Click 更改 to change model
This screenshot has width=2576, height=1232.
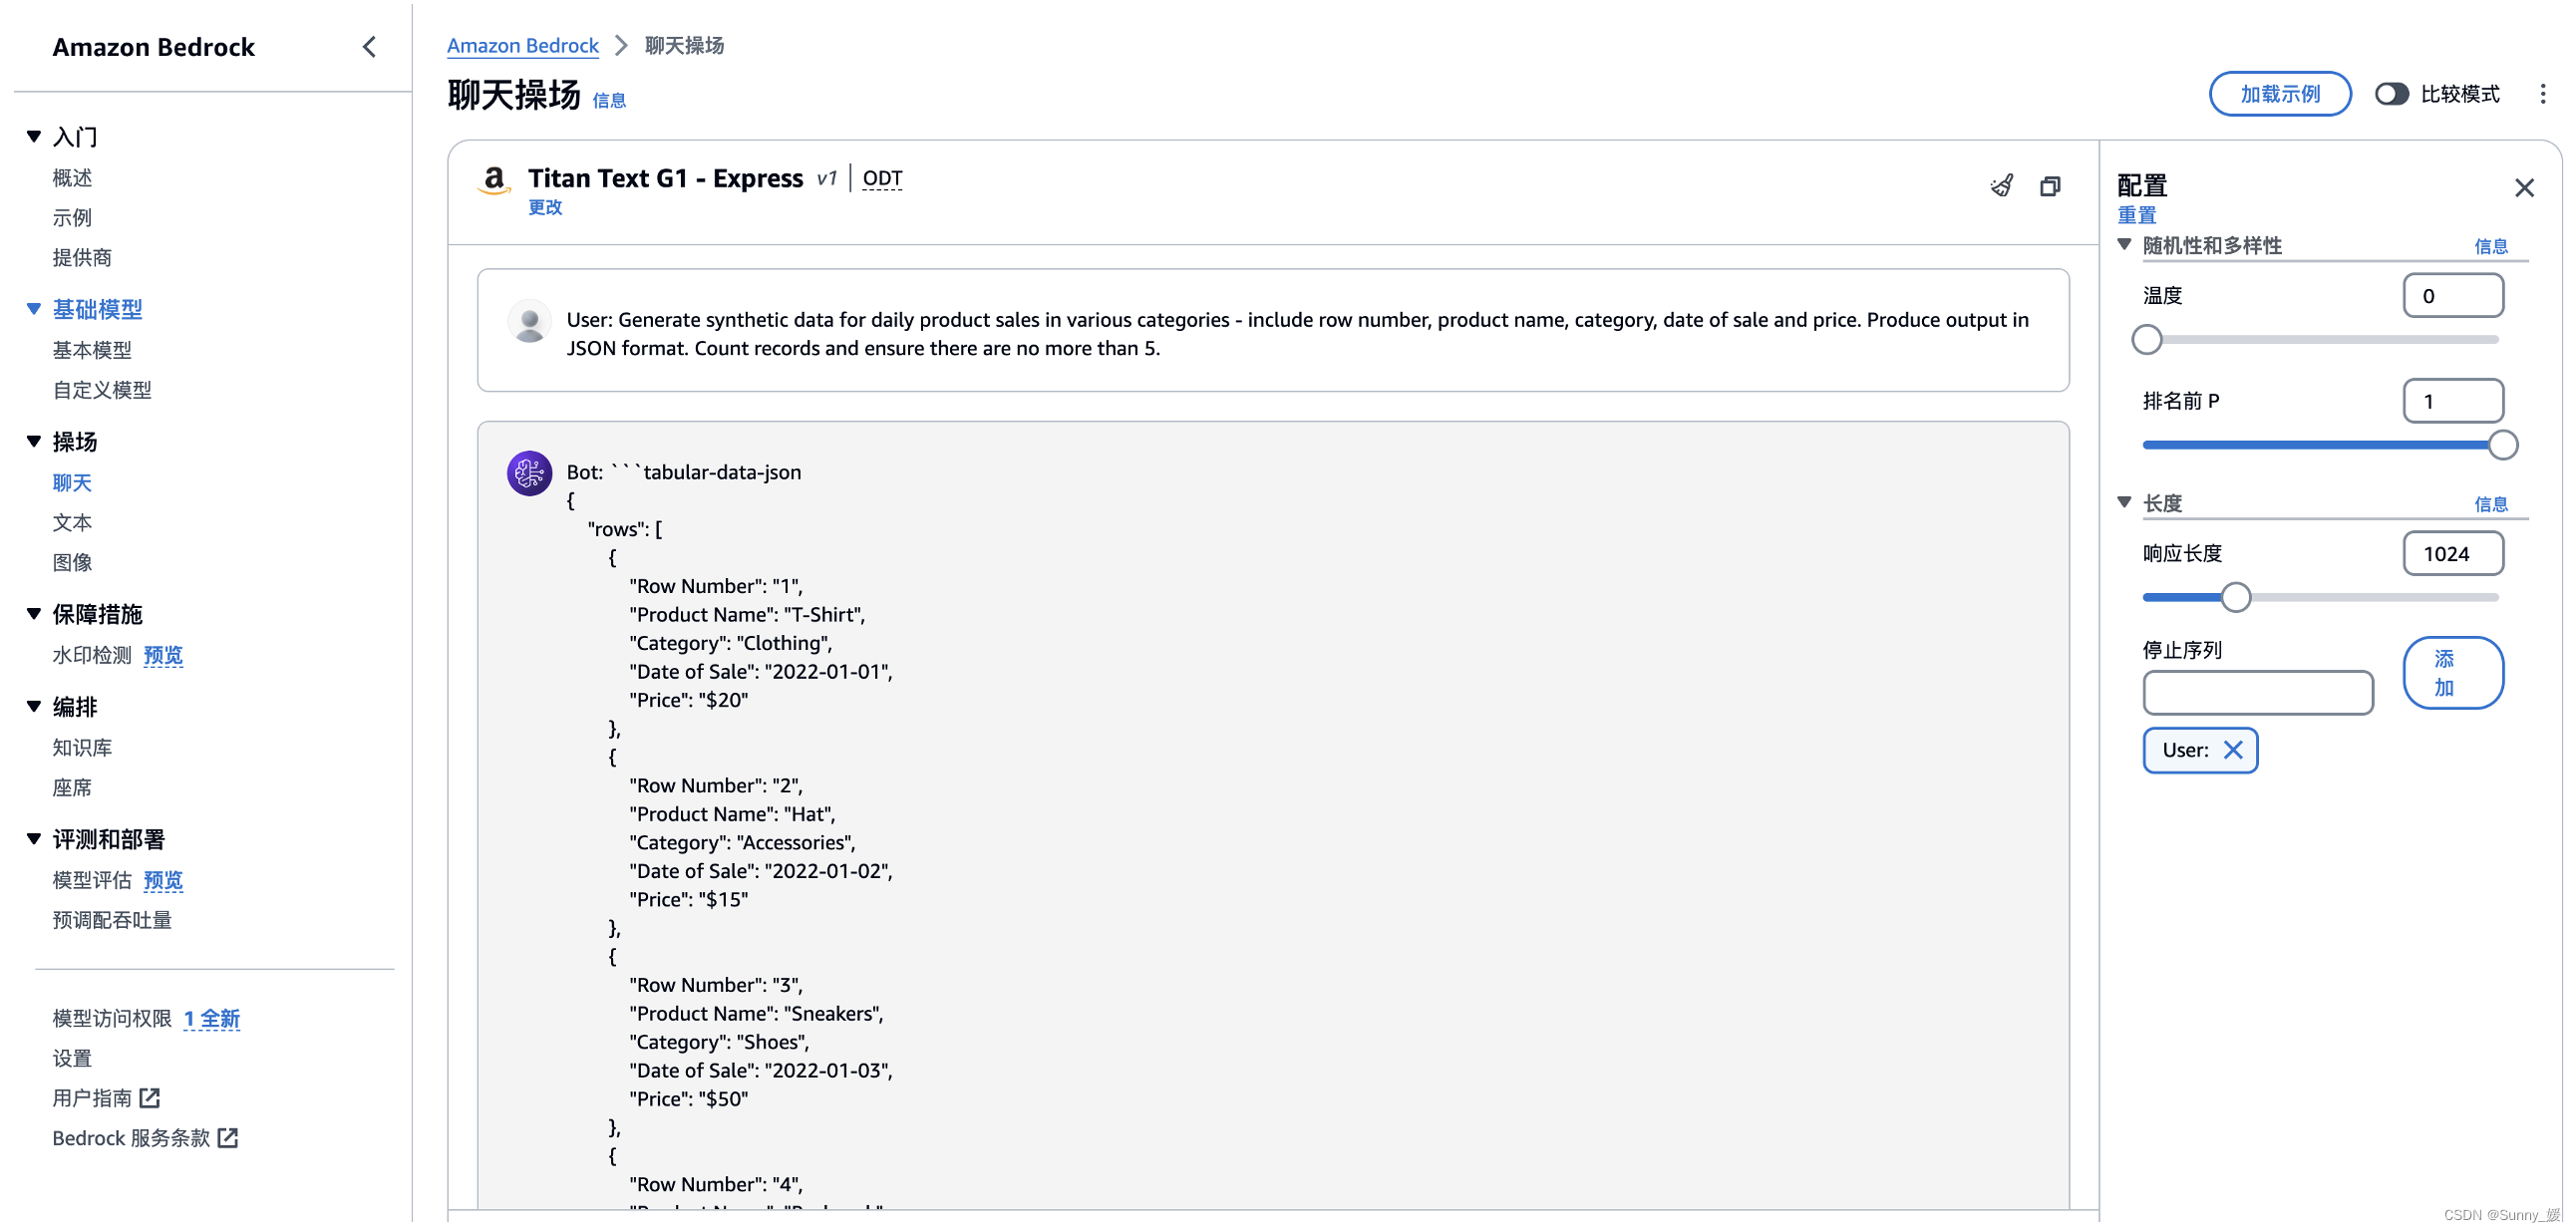545,207
